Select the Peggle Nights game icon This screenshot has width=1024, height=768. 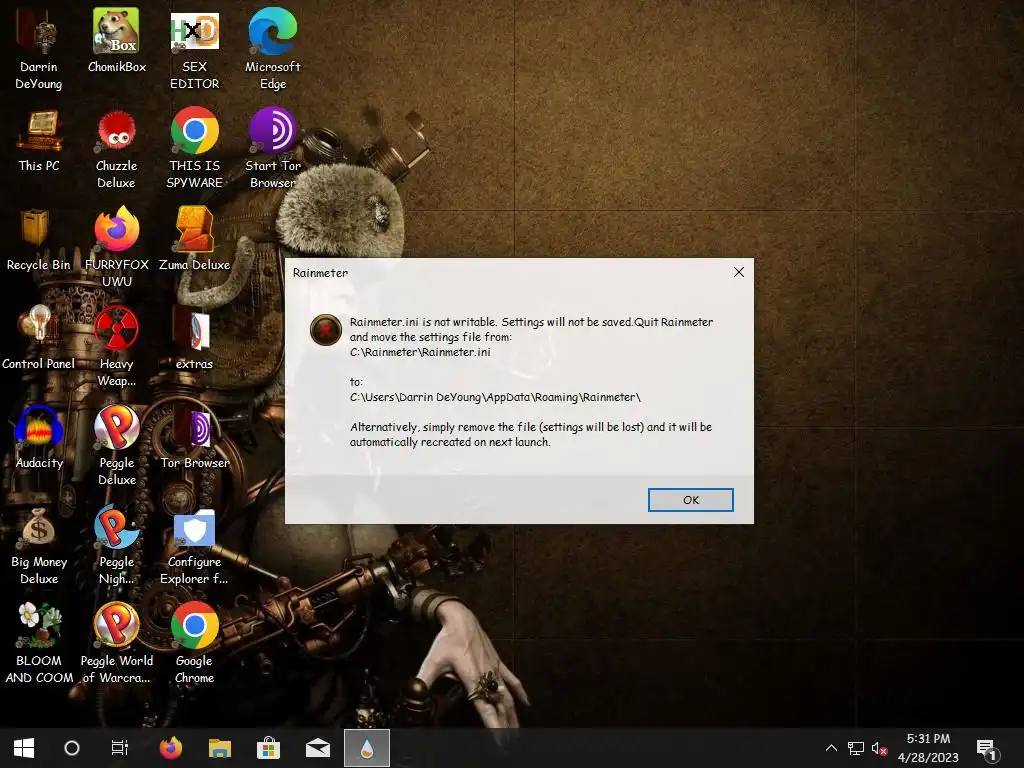coord(116,545)
